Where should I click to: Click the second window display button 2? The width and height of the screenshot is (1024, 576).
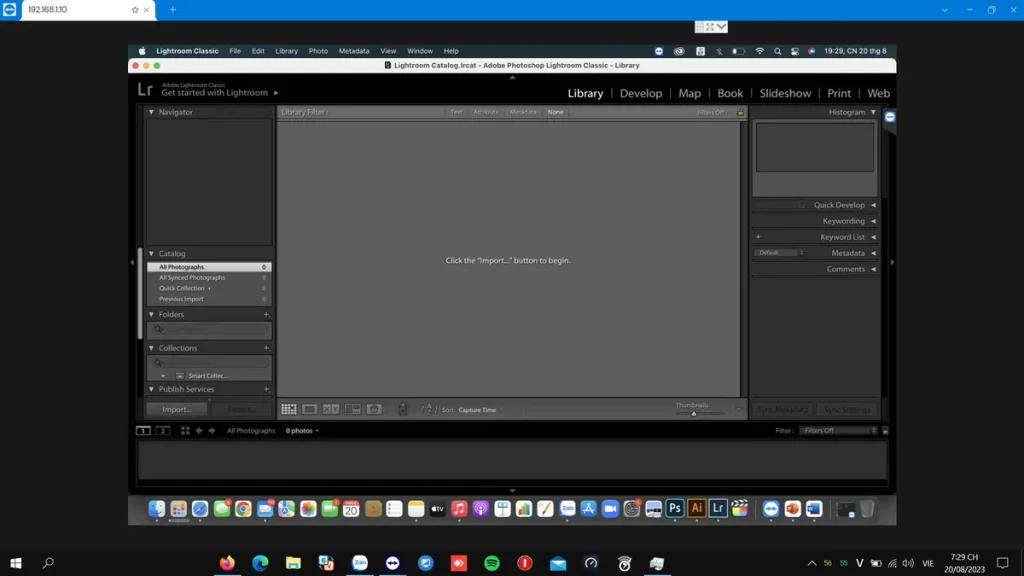tap(163, 430)
